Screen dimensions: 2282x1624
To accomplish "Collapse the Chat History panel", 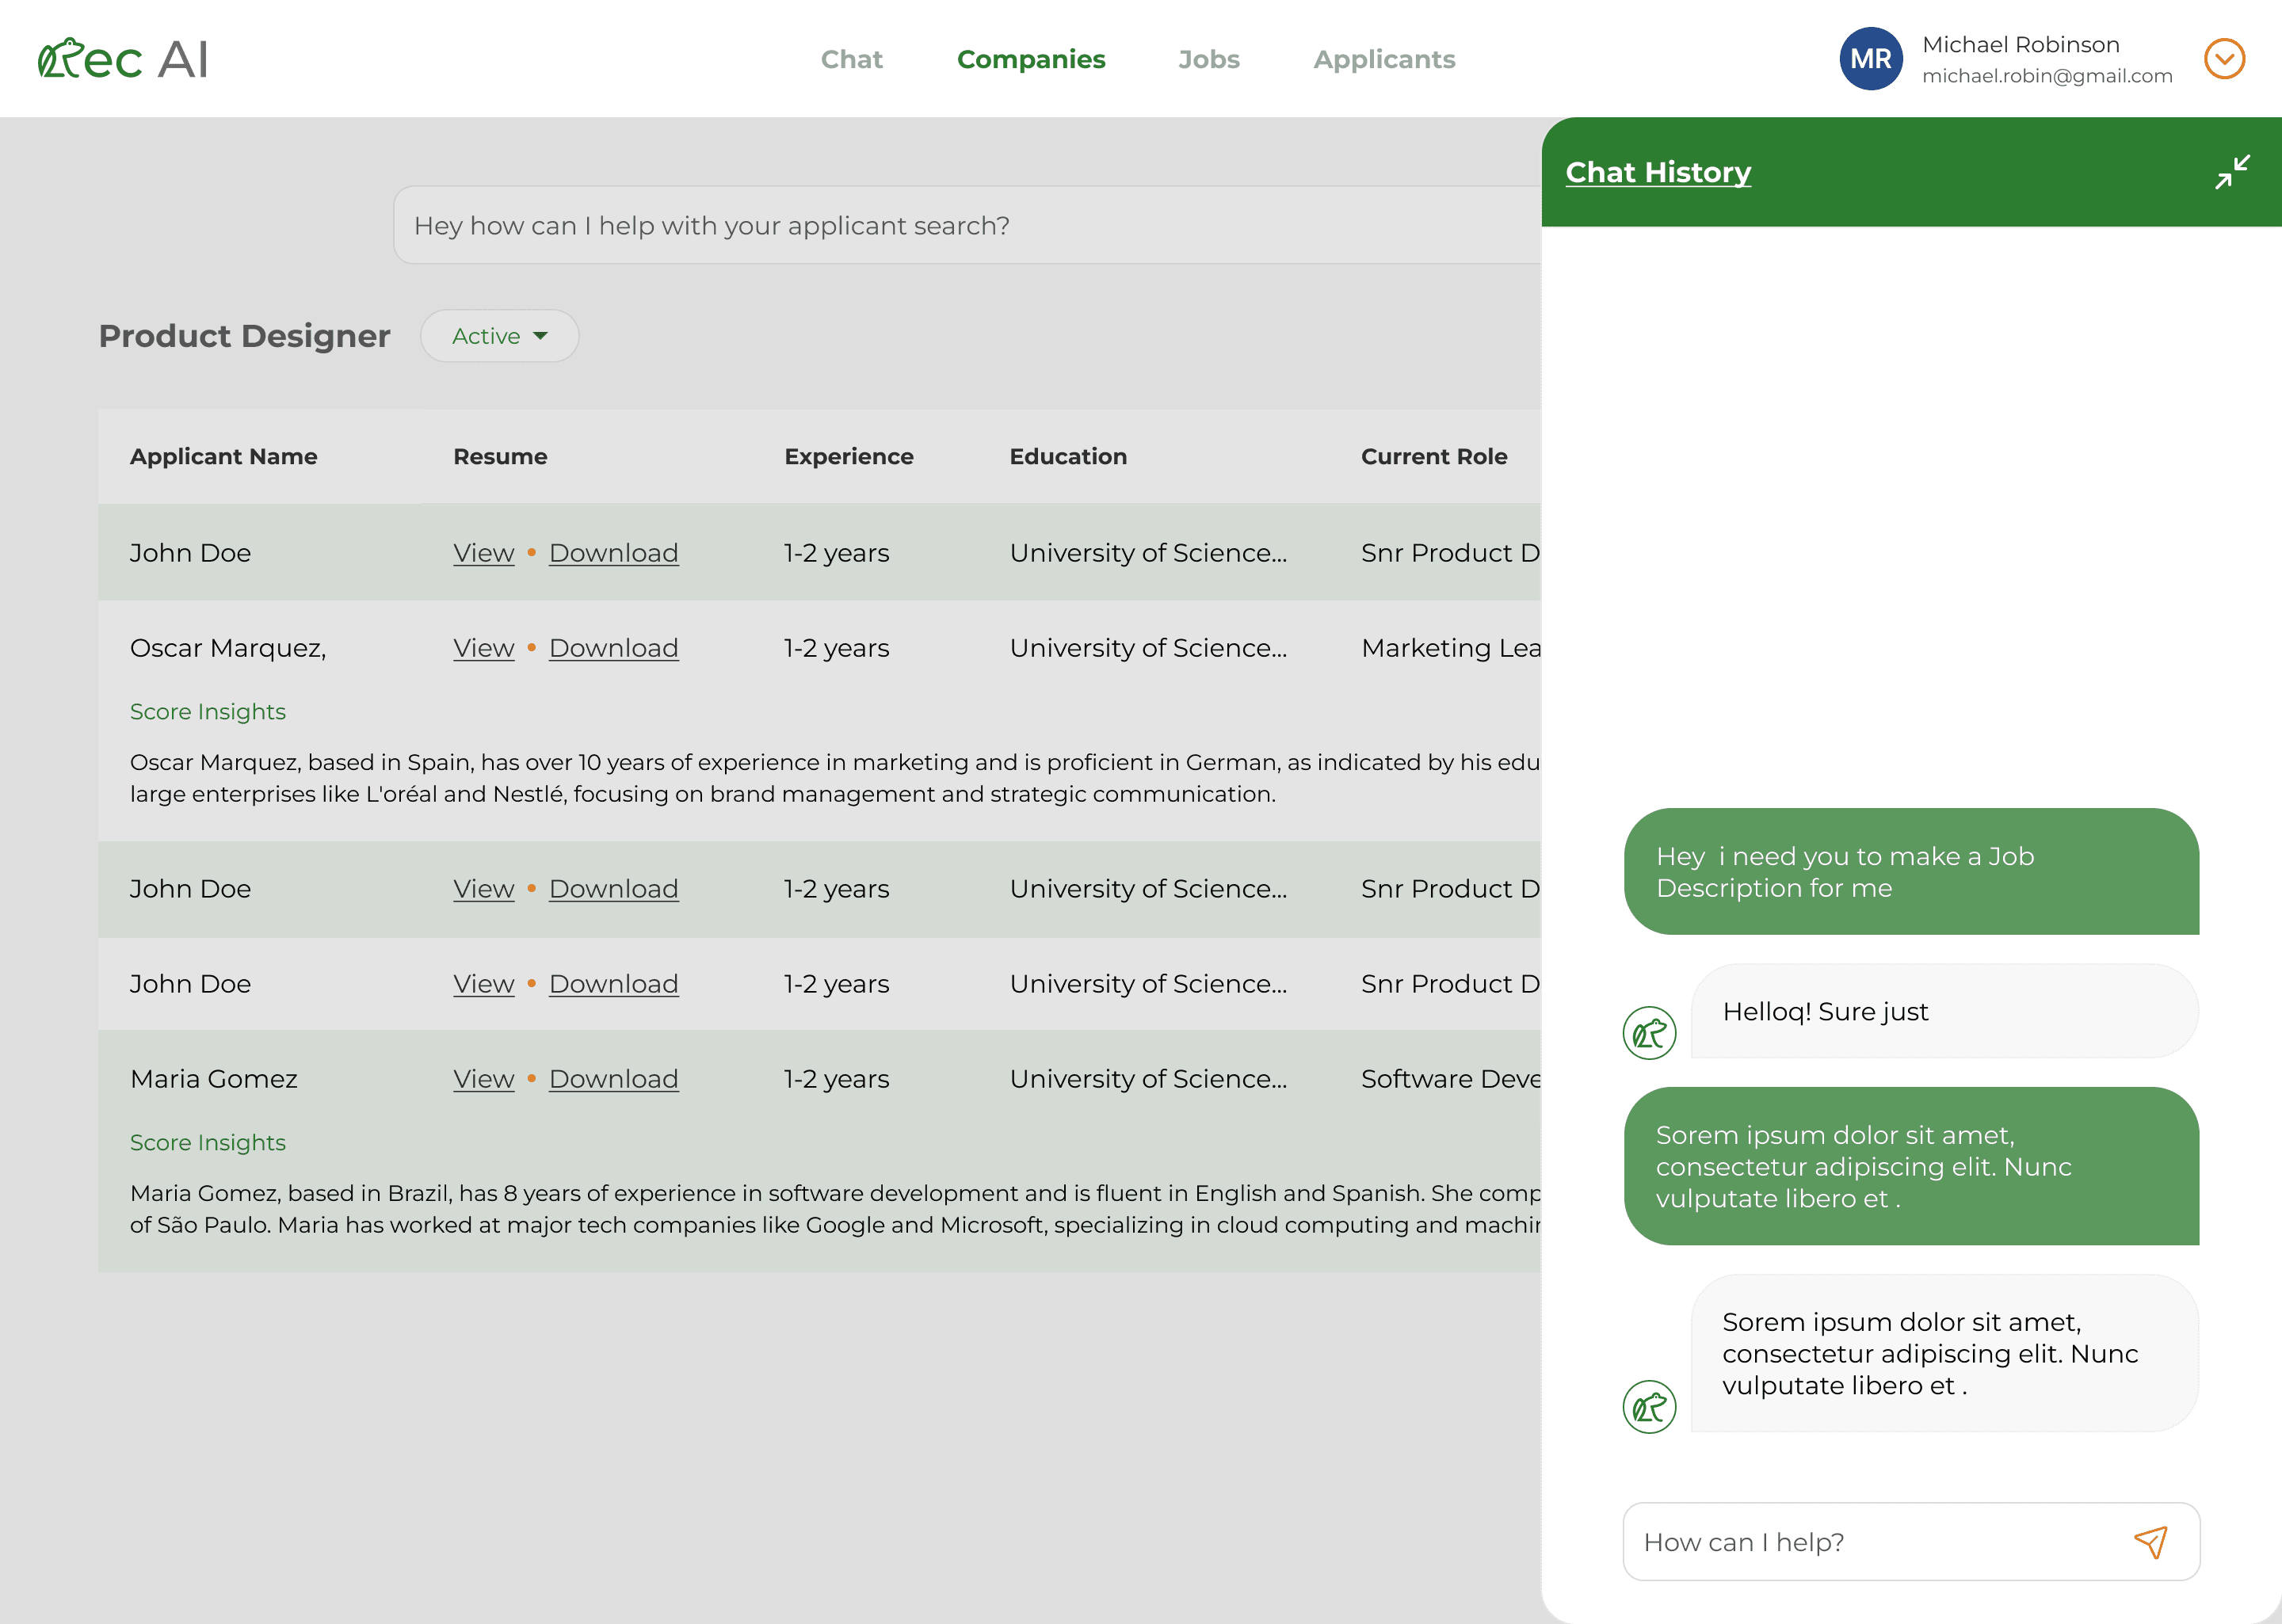I will [x=2231, y=172].
